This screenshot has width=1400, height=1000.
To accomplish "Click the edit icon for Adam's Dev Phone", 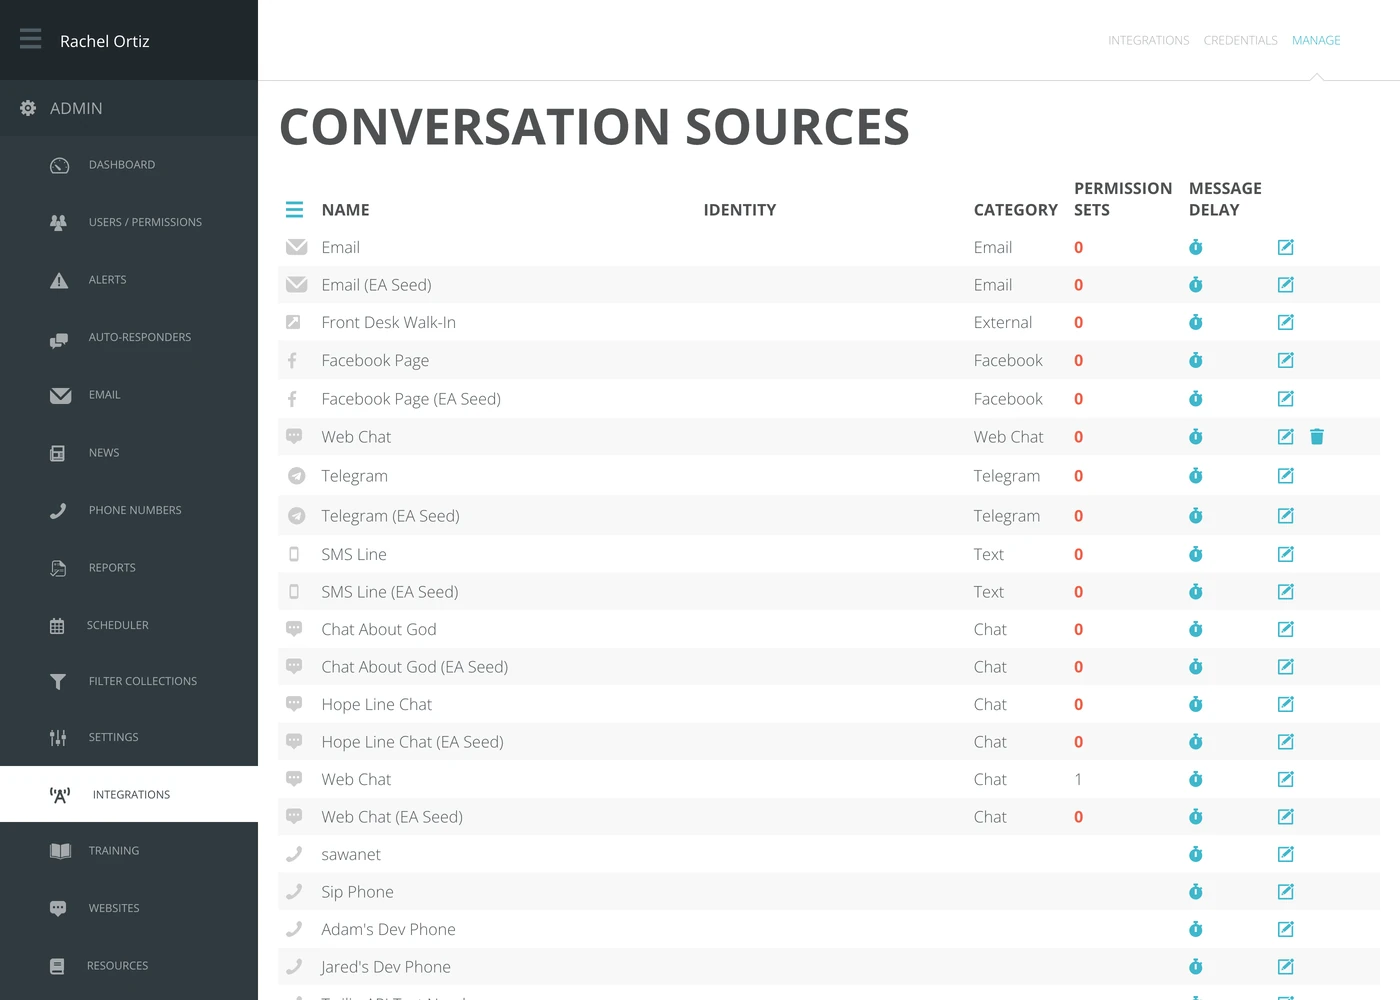I will tap(1286, 929).
